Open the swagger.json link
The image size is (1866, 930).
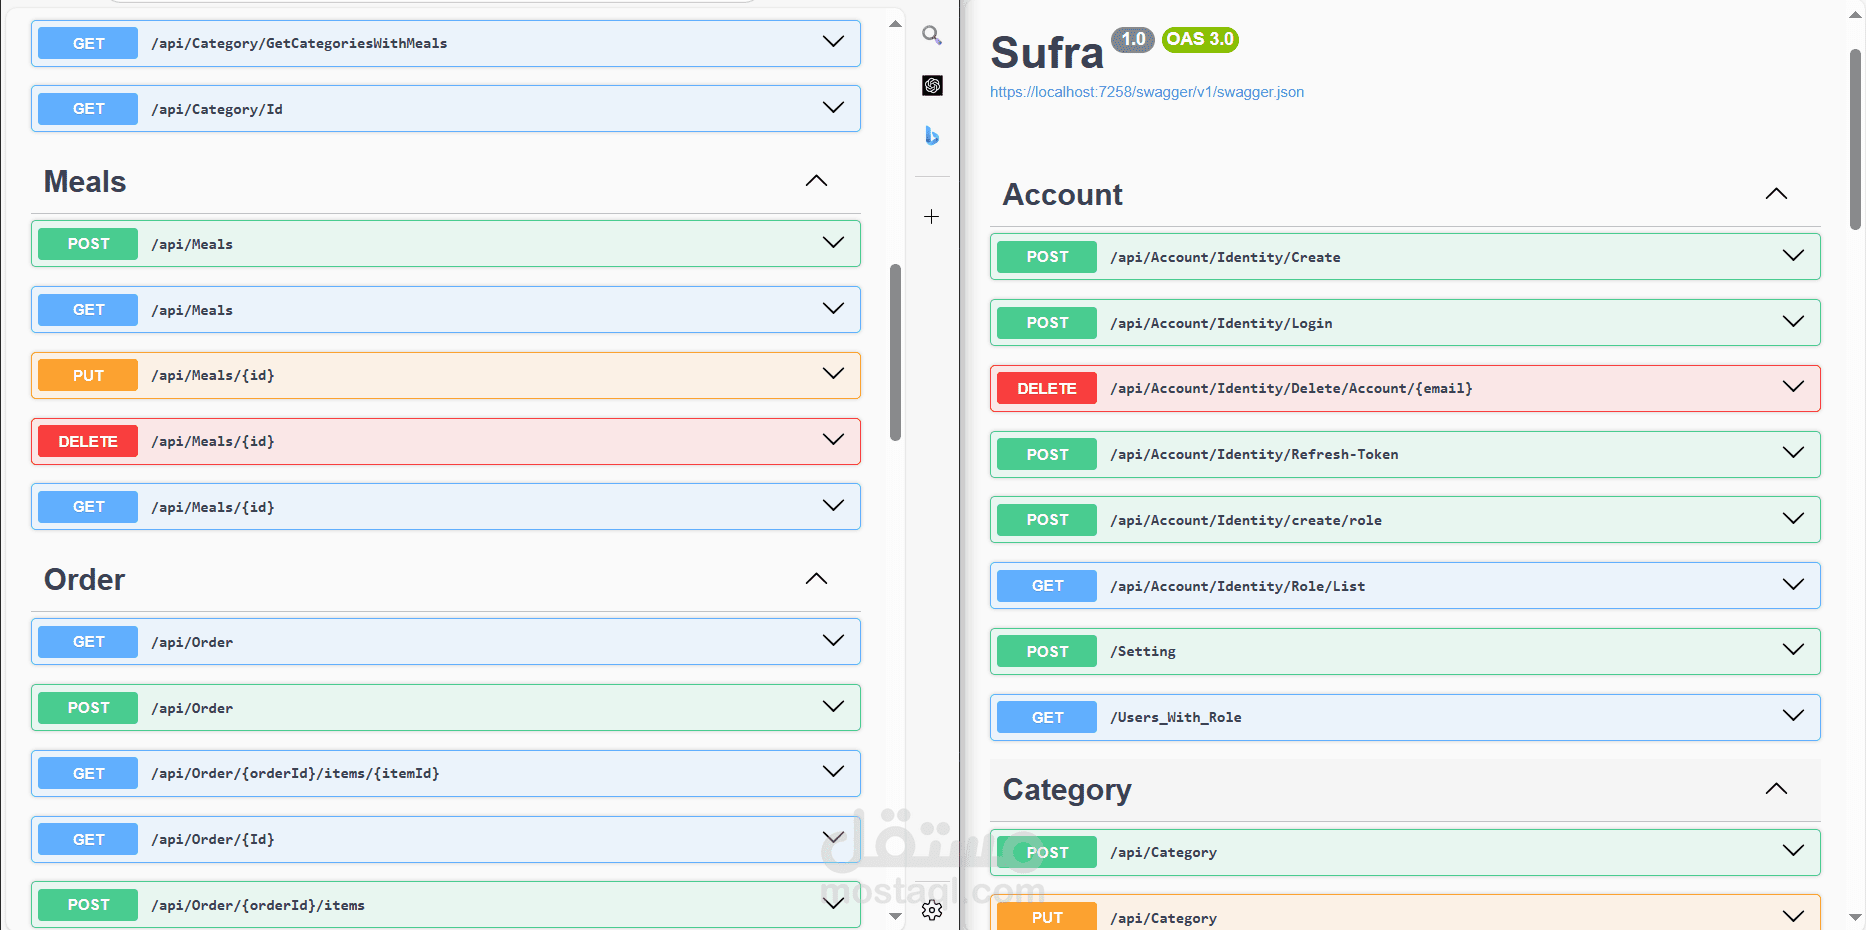(x=1146, y=92)
